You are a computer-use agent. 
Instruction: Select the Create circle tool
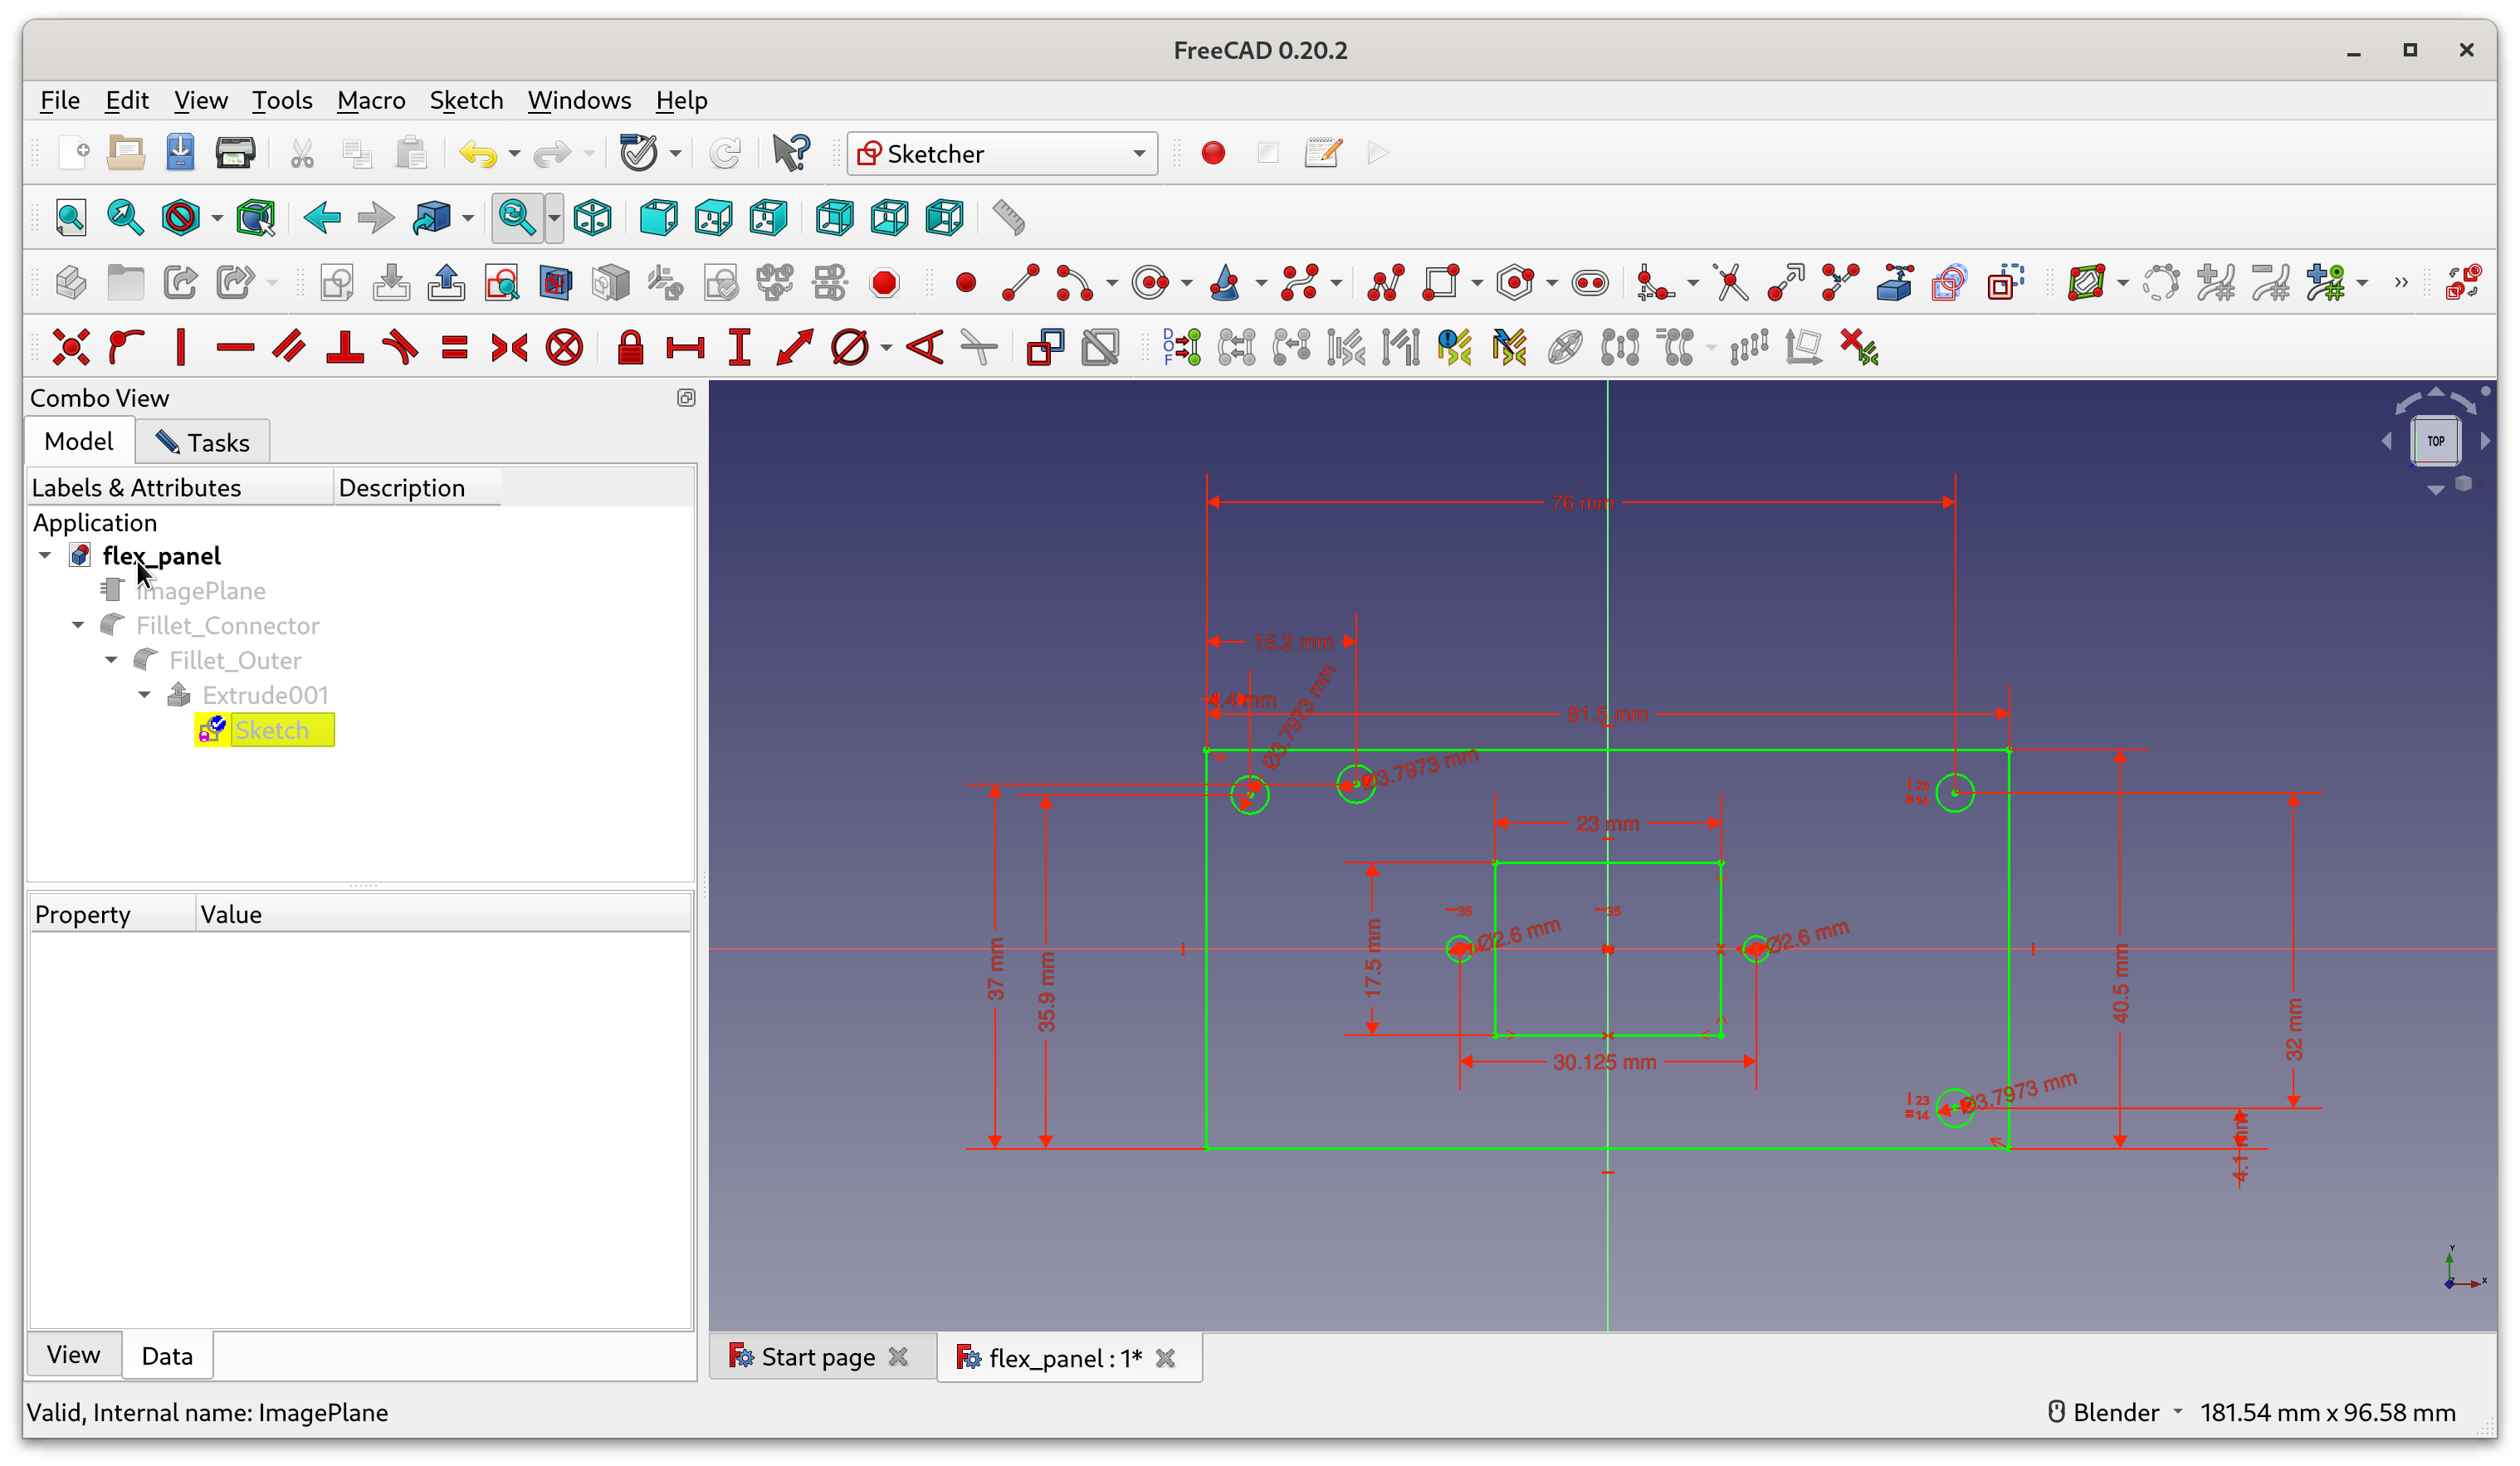click(x=1150, y=283)
